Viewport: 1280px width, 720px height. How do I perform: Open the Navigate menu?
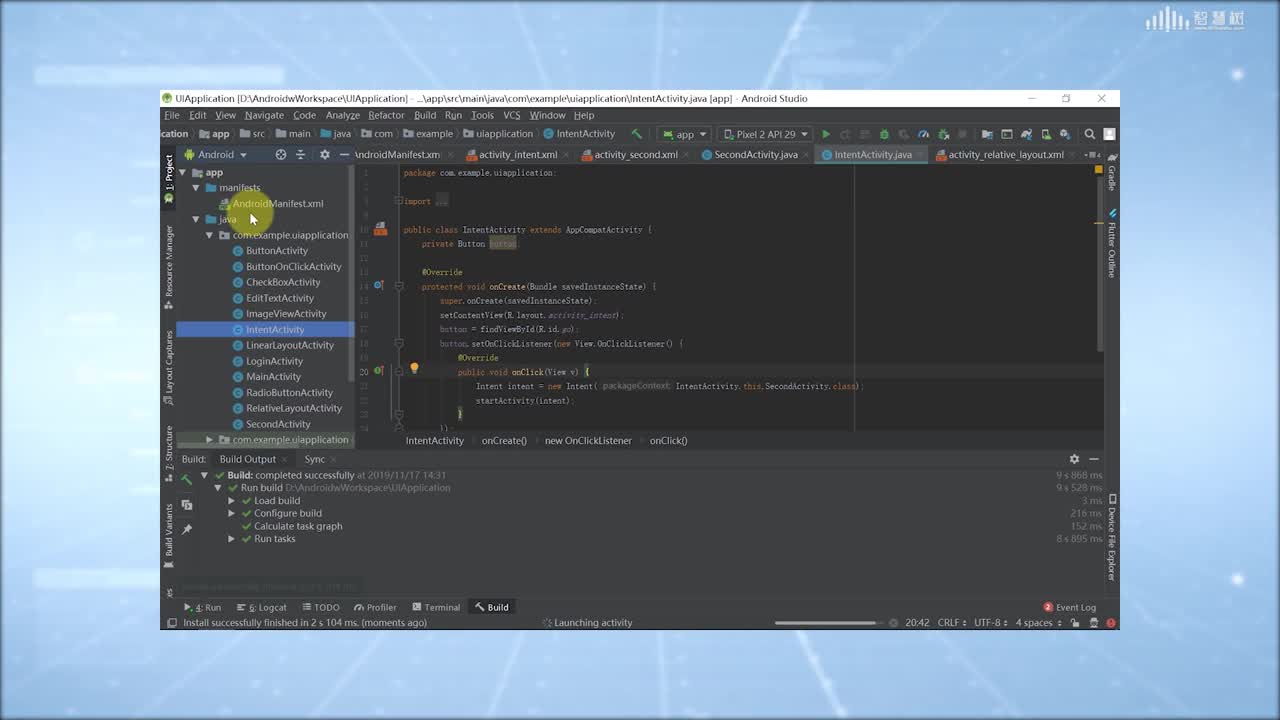coord(265,115)
